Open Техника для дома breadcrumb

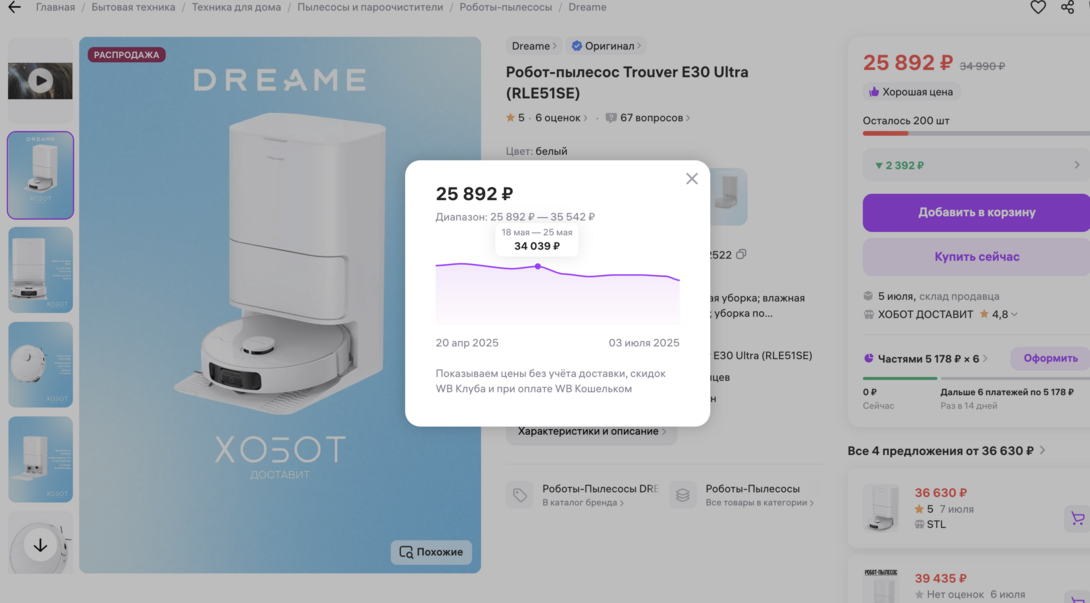coord(236,7)
